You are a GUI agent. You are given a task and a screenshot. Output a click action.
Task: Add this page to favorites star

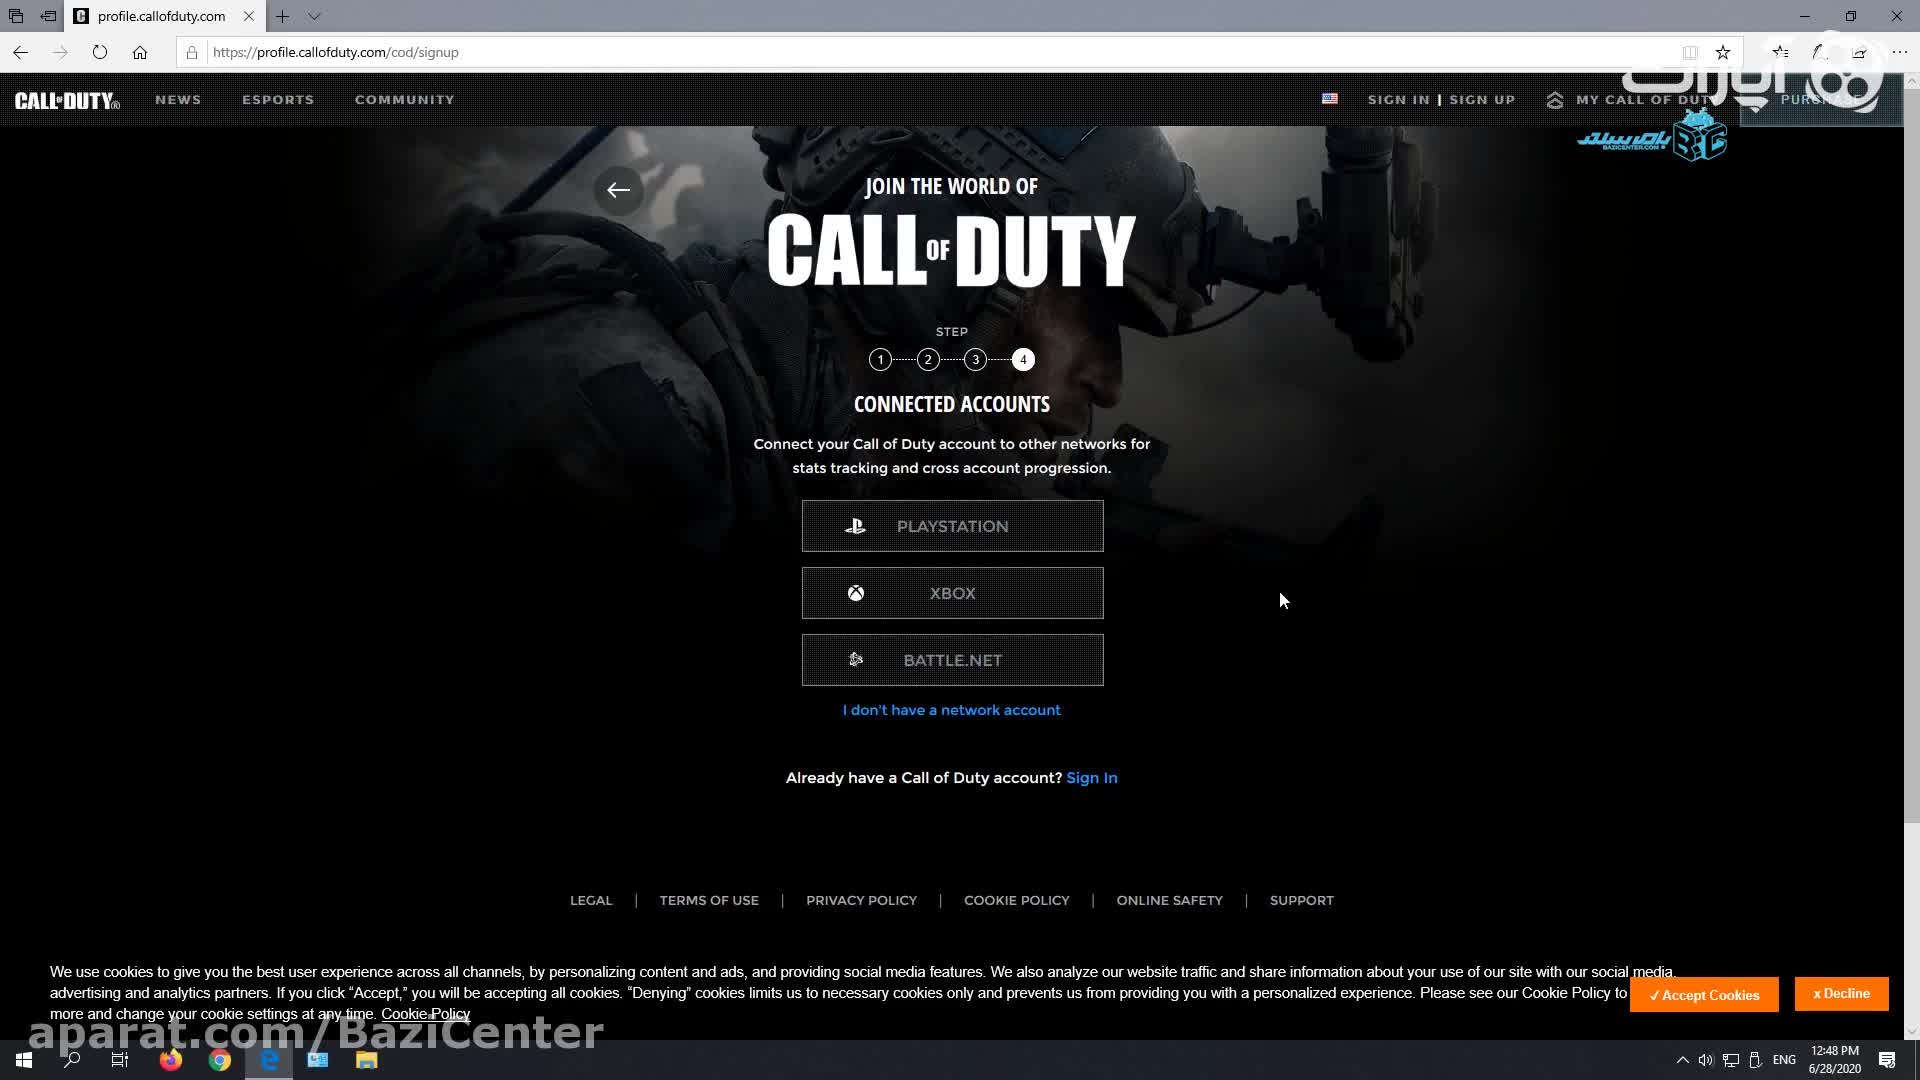pyautogui.click(x=1722, y=52)
